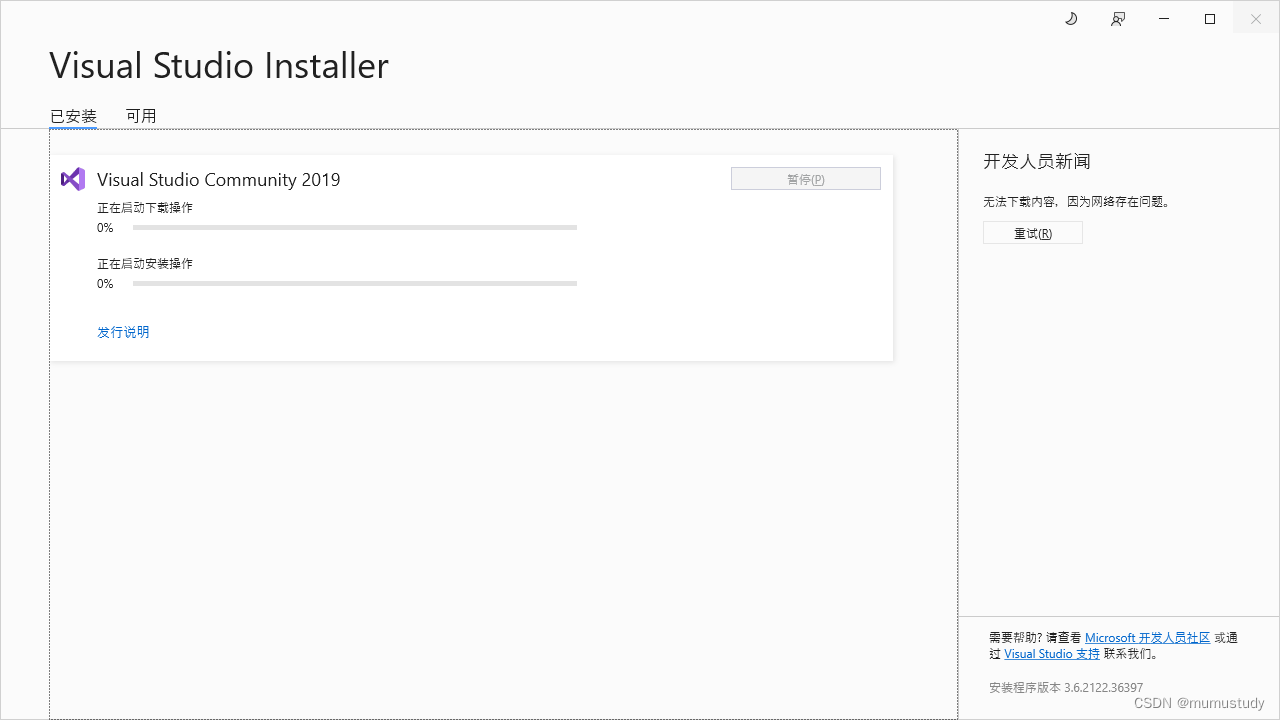Open the Microsoft 开发人员社区 link
This screenshot has width=1280, height=720.
click(1147, 637)
